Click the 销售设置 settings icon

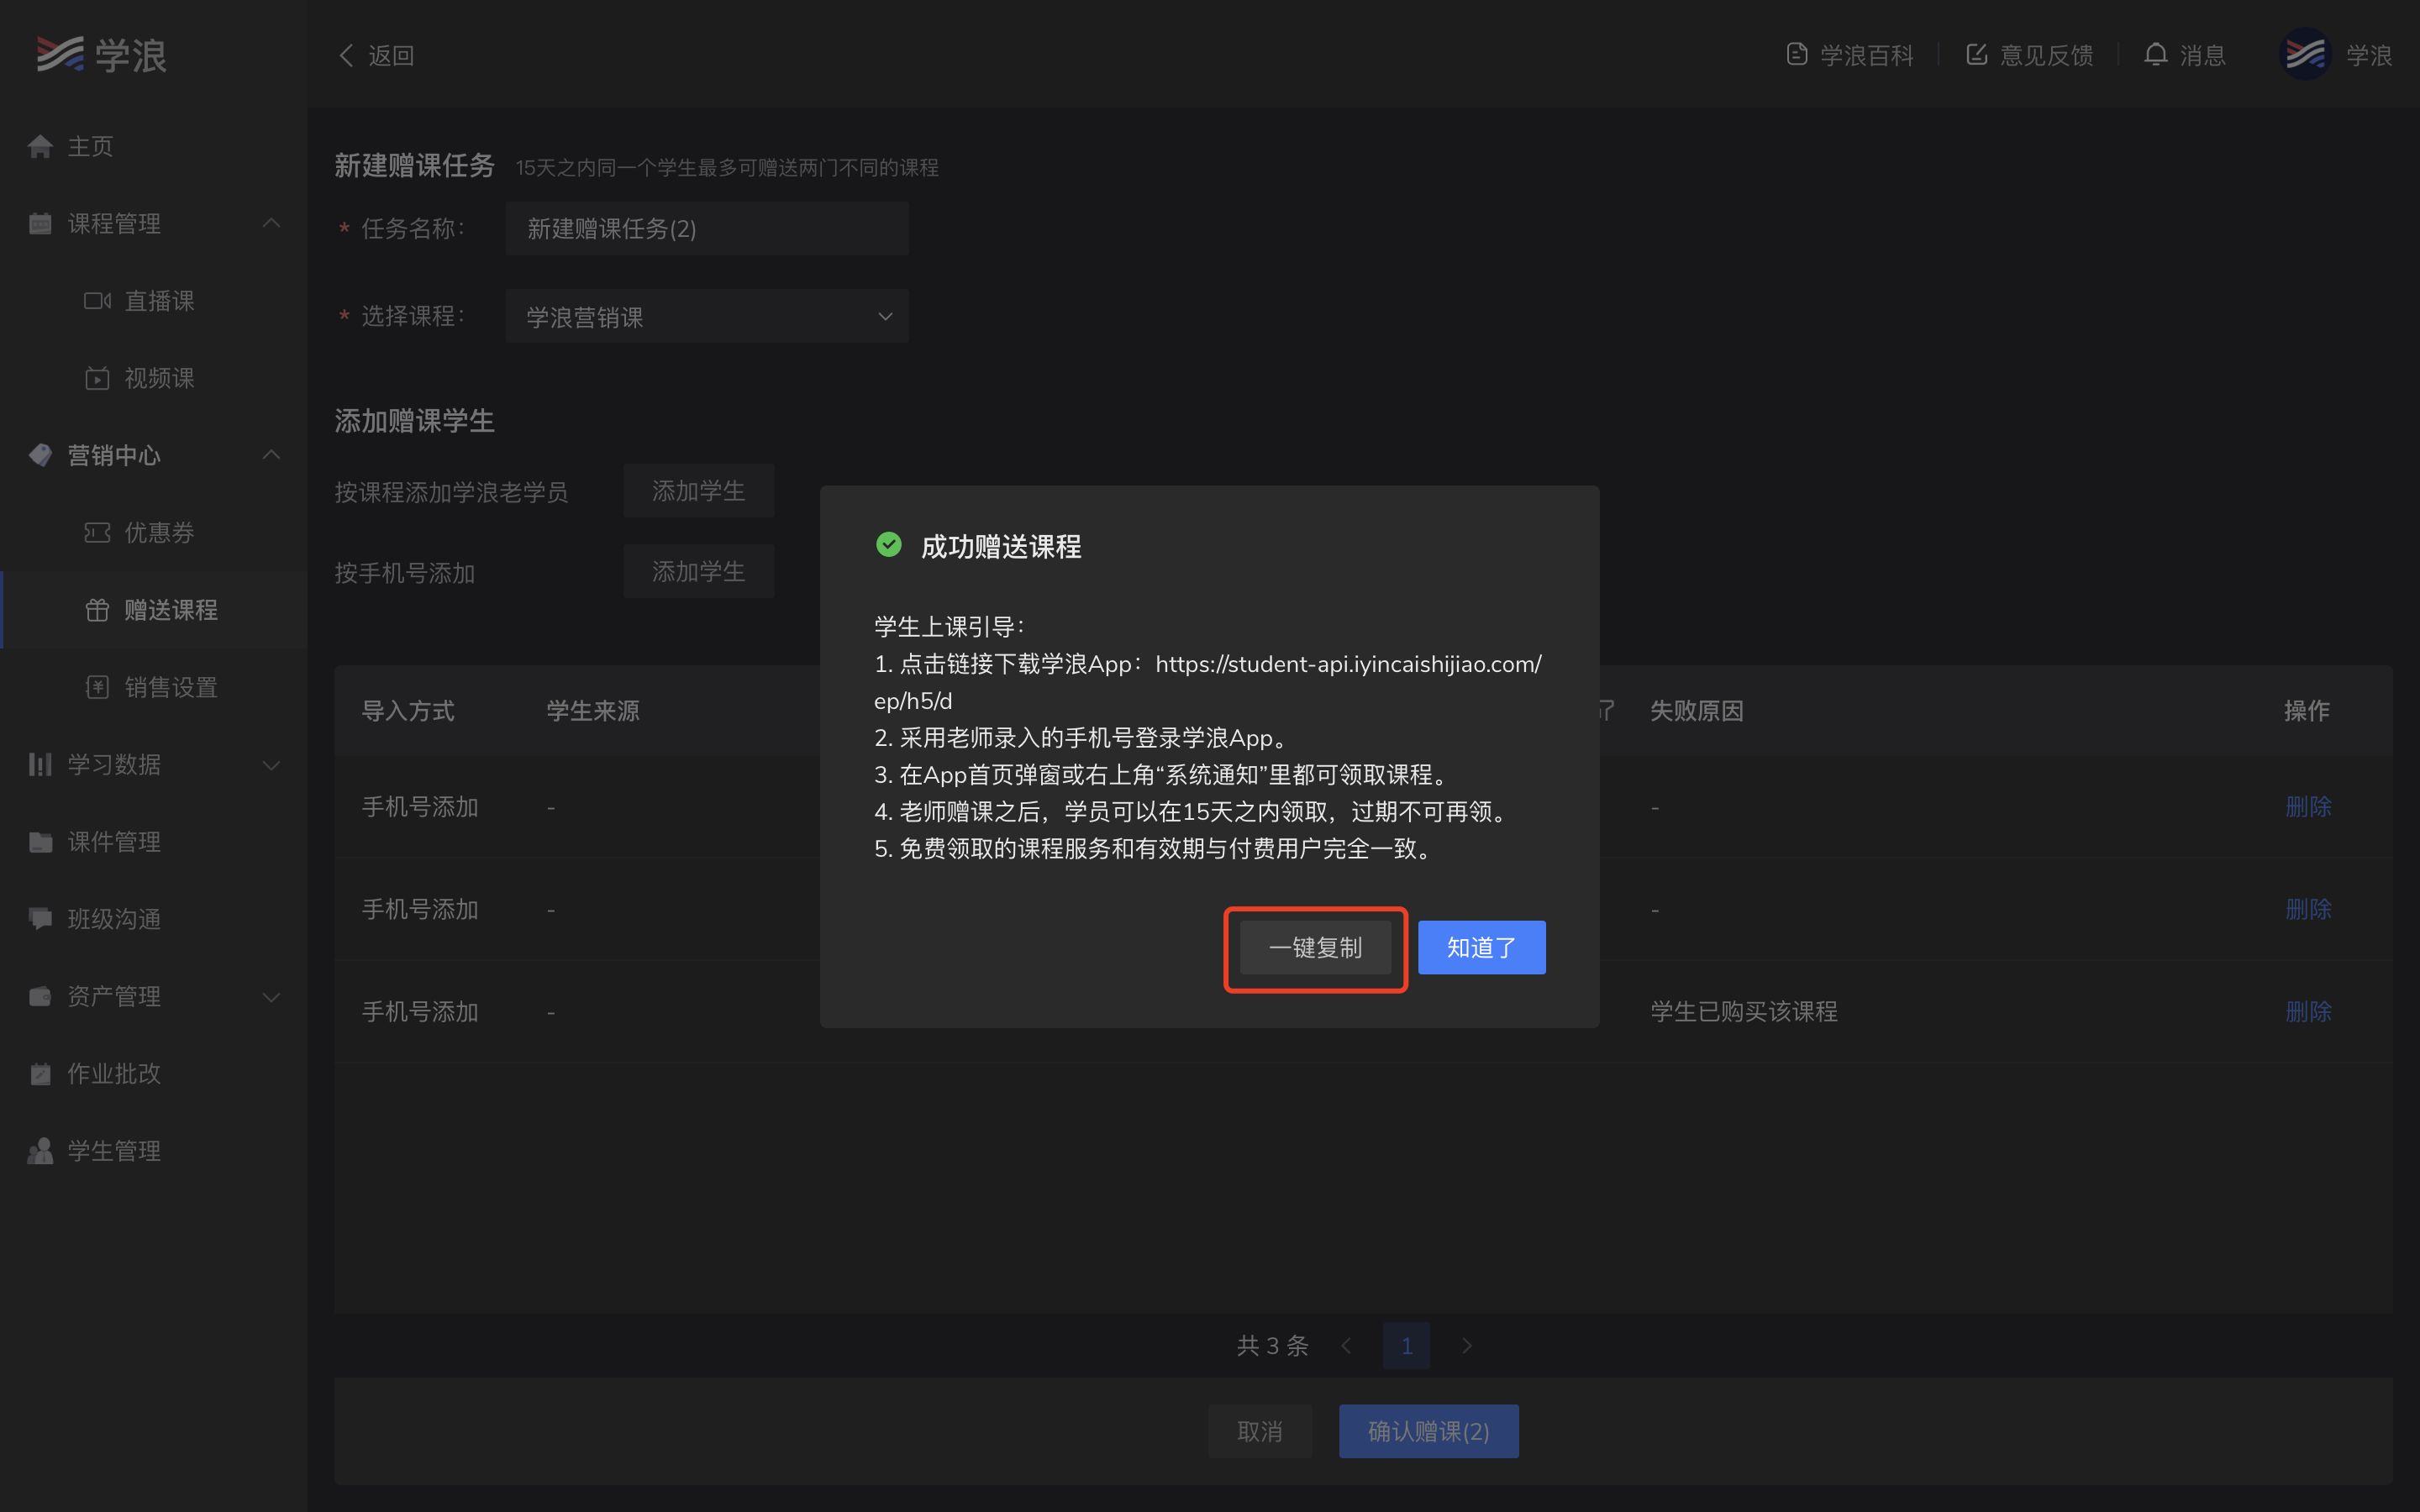click(x=96, y=687)
